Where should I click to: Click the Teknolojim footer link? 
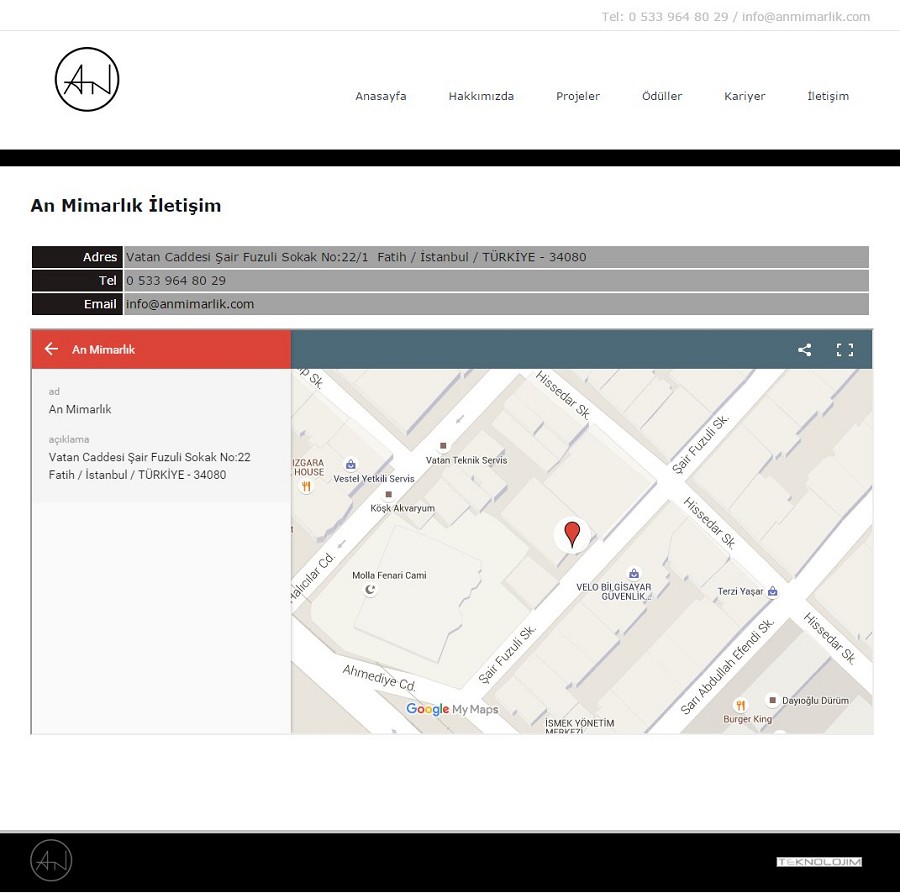[819, 861]
